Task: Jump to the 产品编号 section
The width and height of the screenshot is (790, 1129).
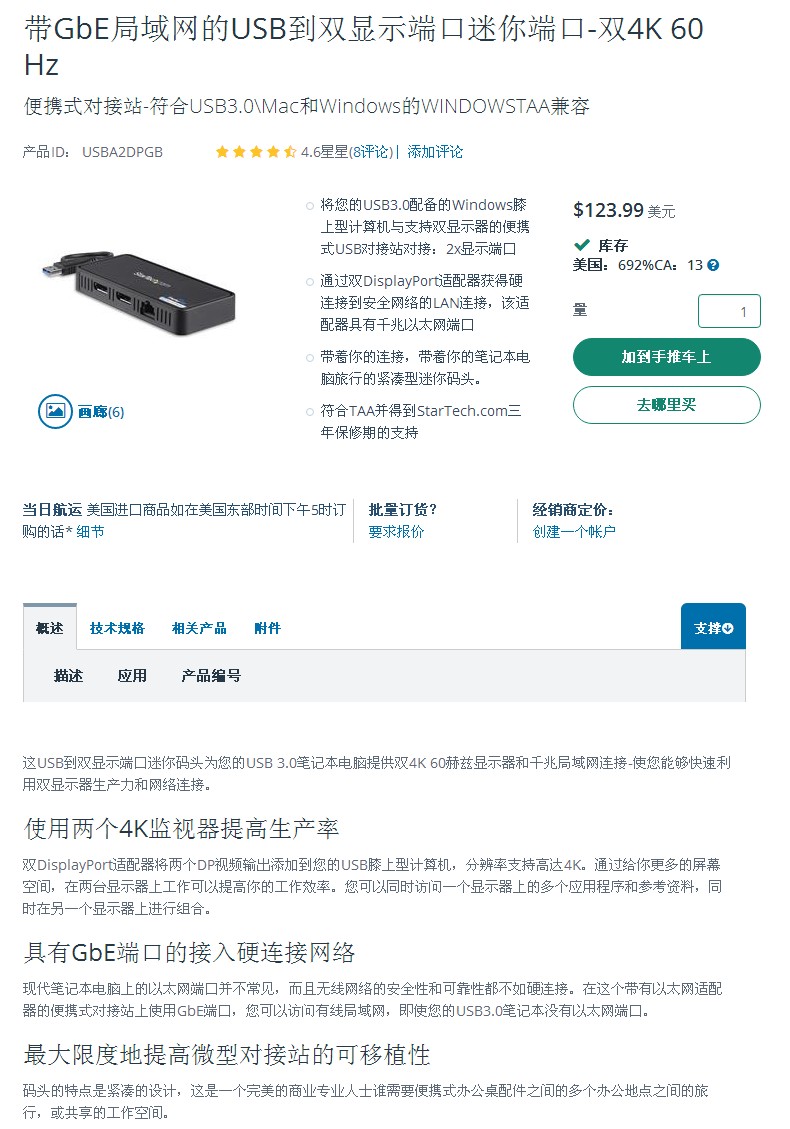Action: pos(210,675)
